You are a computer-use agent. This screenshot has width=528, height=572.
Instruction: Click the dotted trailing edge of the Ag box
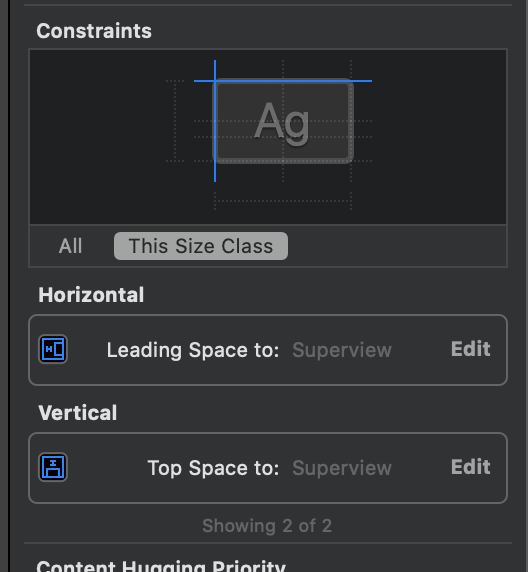click(351, 121)
